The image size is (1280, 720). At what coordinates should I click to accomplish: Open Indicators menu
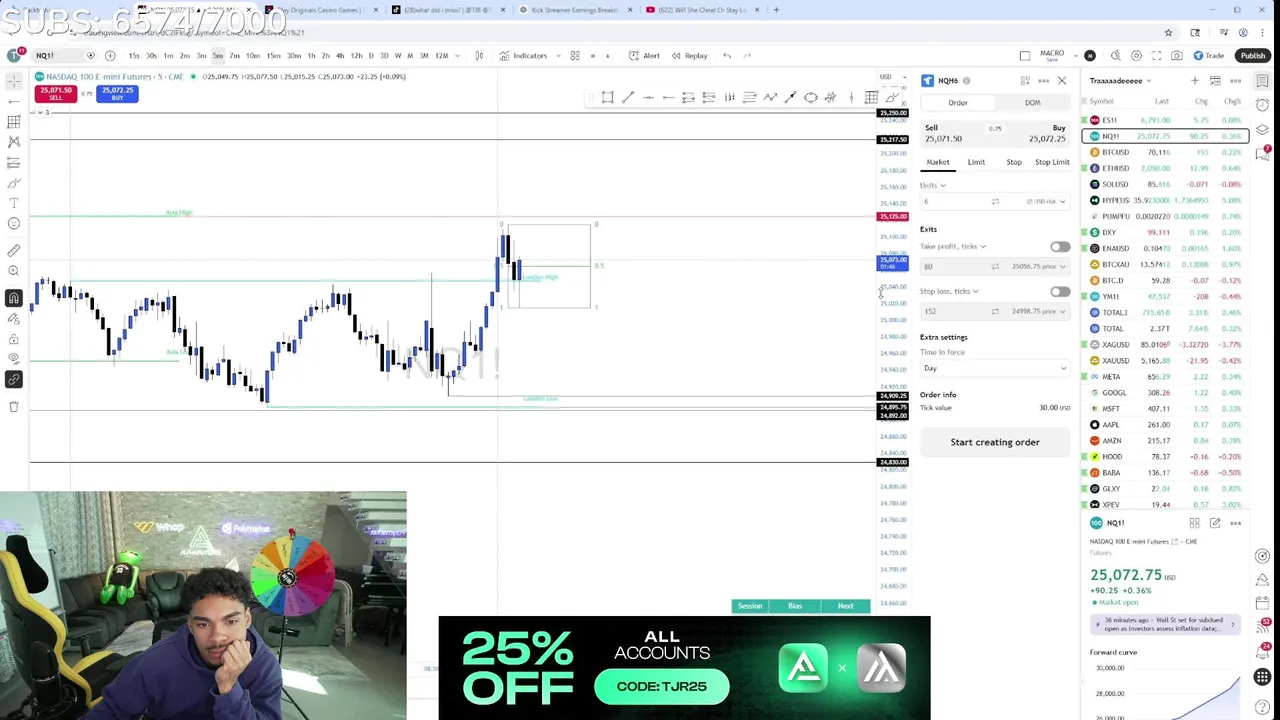click(x=524, y=56)
